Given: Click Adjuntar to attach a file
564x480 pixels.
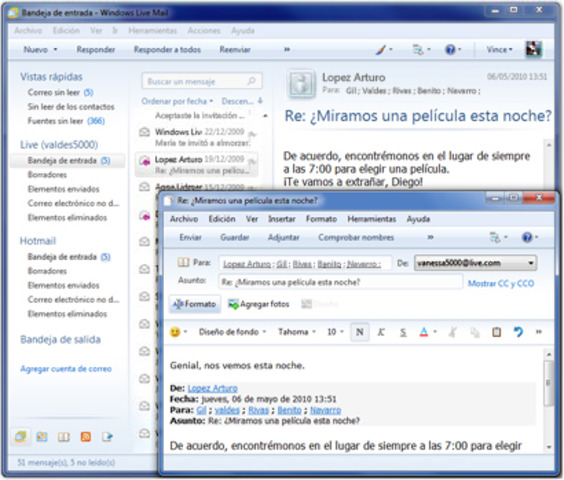Looking at the screenshot, I should pyautogui.click(x=283, y=237).
